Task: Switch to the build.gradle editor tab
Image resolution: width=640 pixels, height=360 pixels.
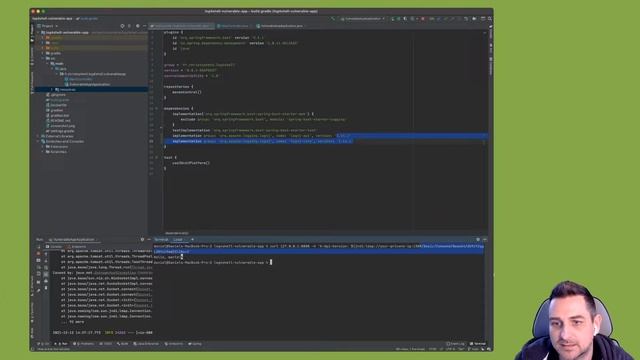Action: click(181, 26)
